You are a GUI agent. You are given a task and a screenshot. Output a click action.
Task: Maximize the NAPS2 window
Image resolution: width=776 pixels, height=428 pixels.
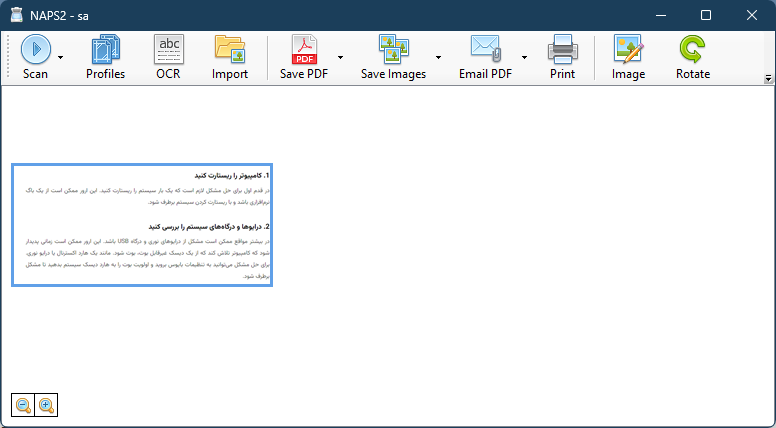[x=706, y=15]
